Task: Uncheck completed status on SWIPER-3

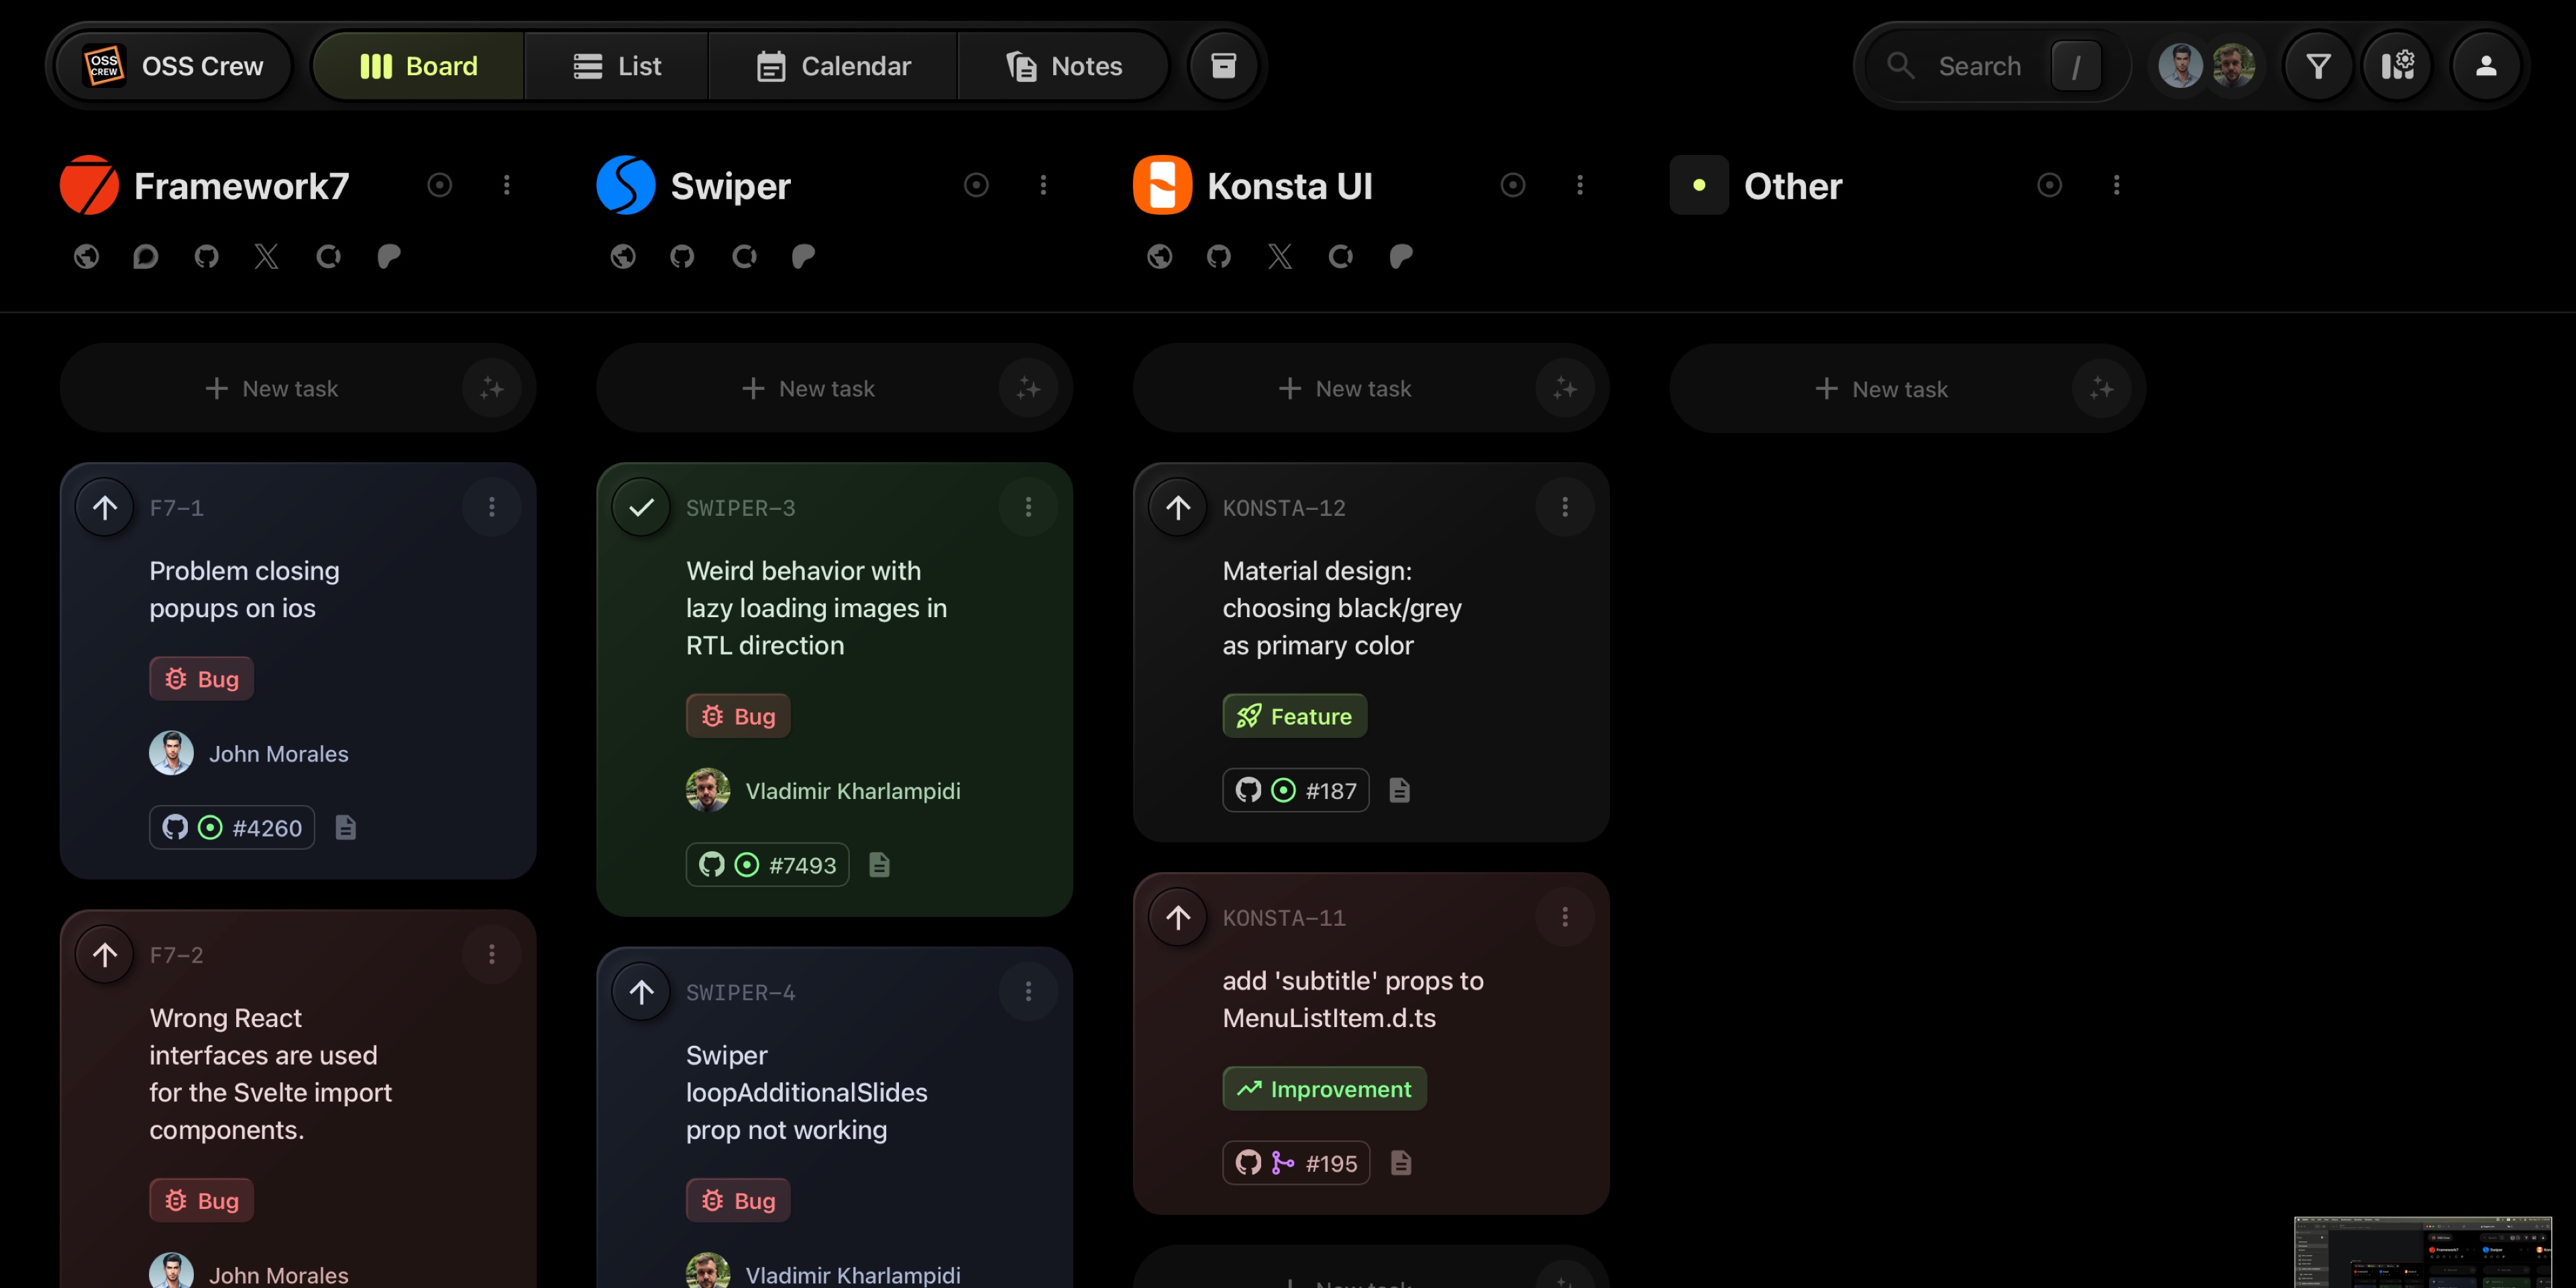Action: (641, 507)
